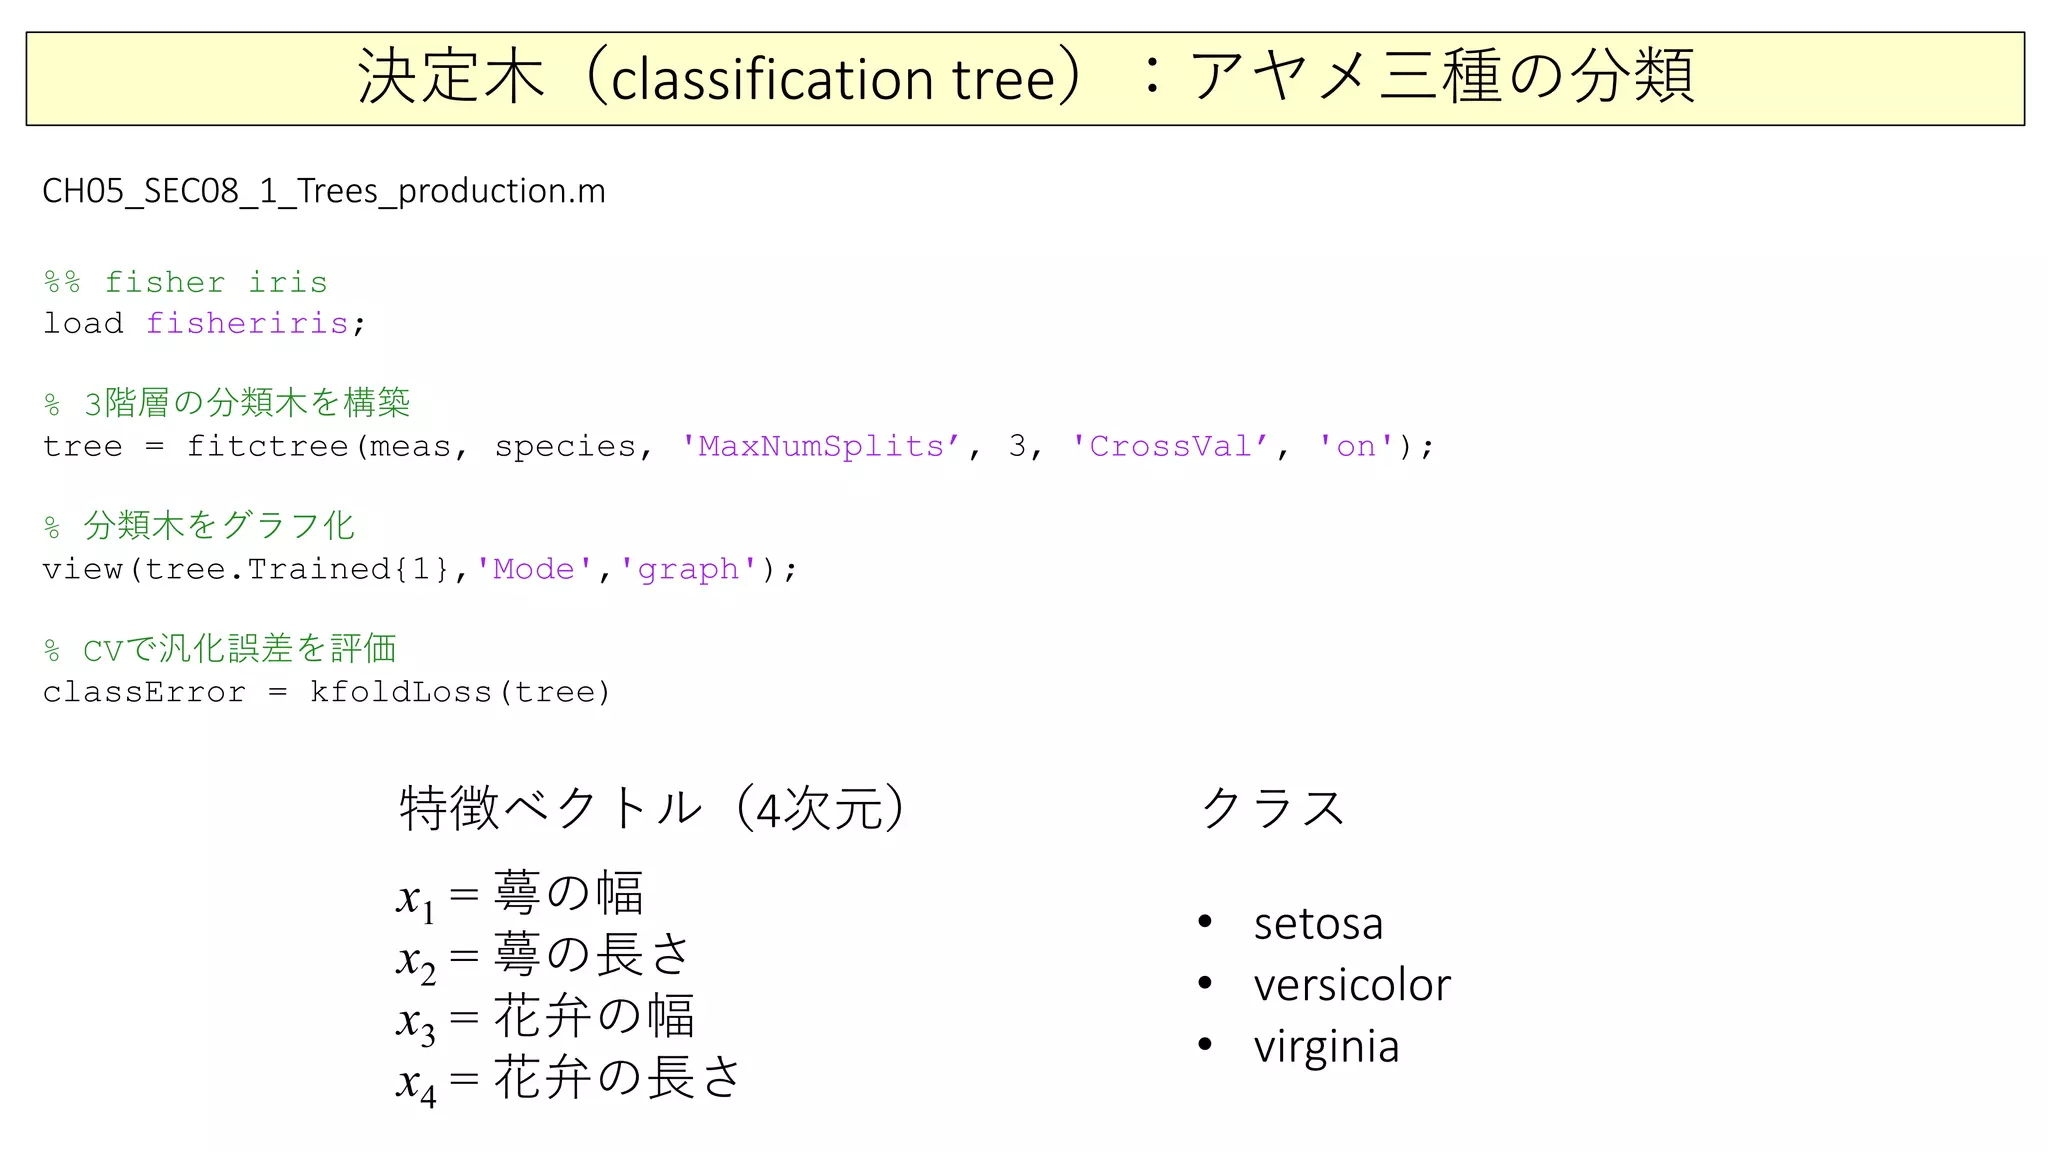Viewport: 2048px width, 1152px height.
Task: Click the 'view(tree.Trained{1}' code line
Action: click(x=420, y=569)
